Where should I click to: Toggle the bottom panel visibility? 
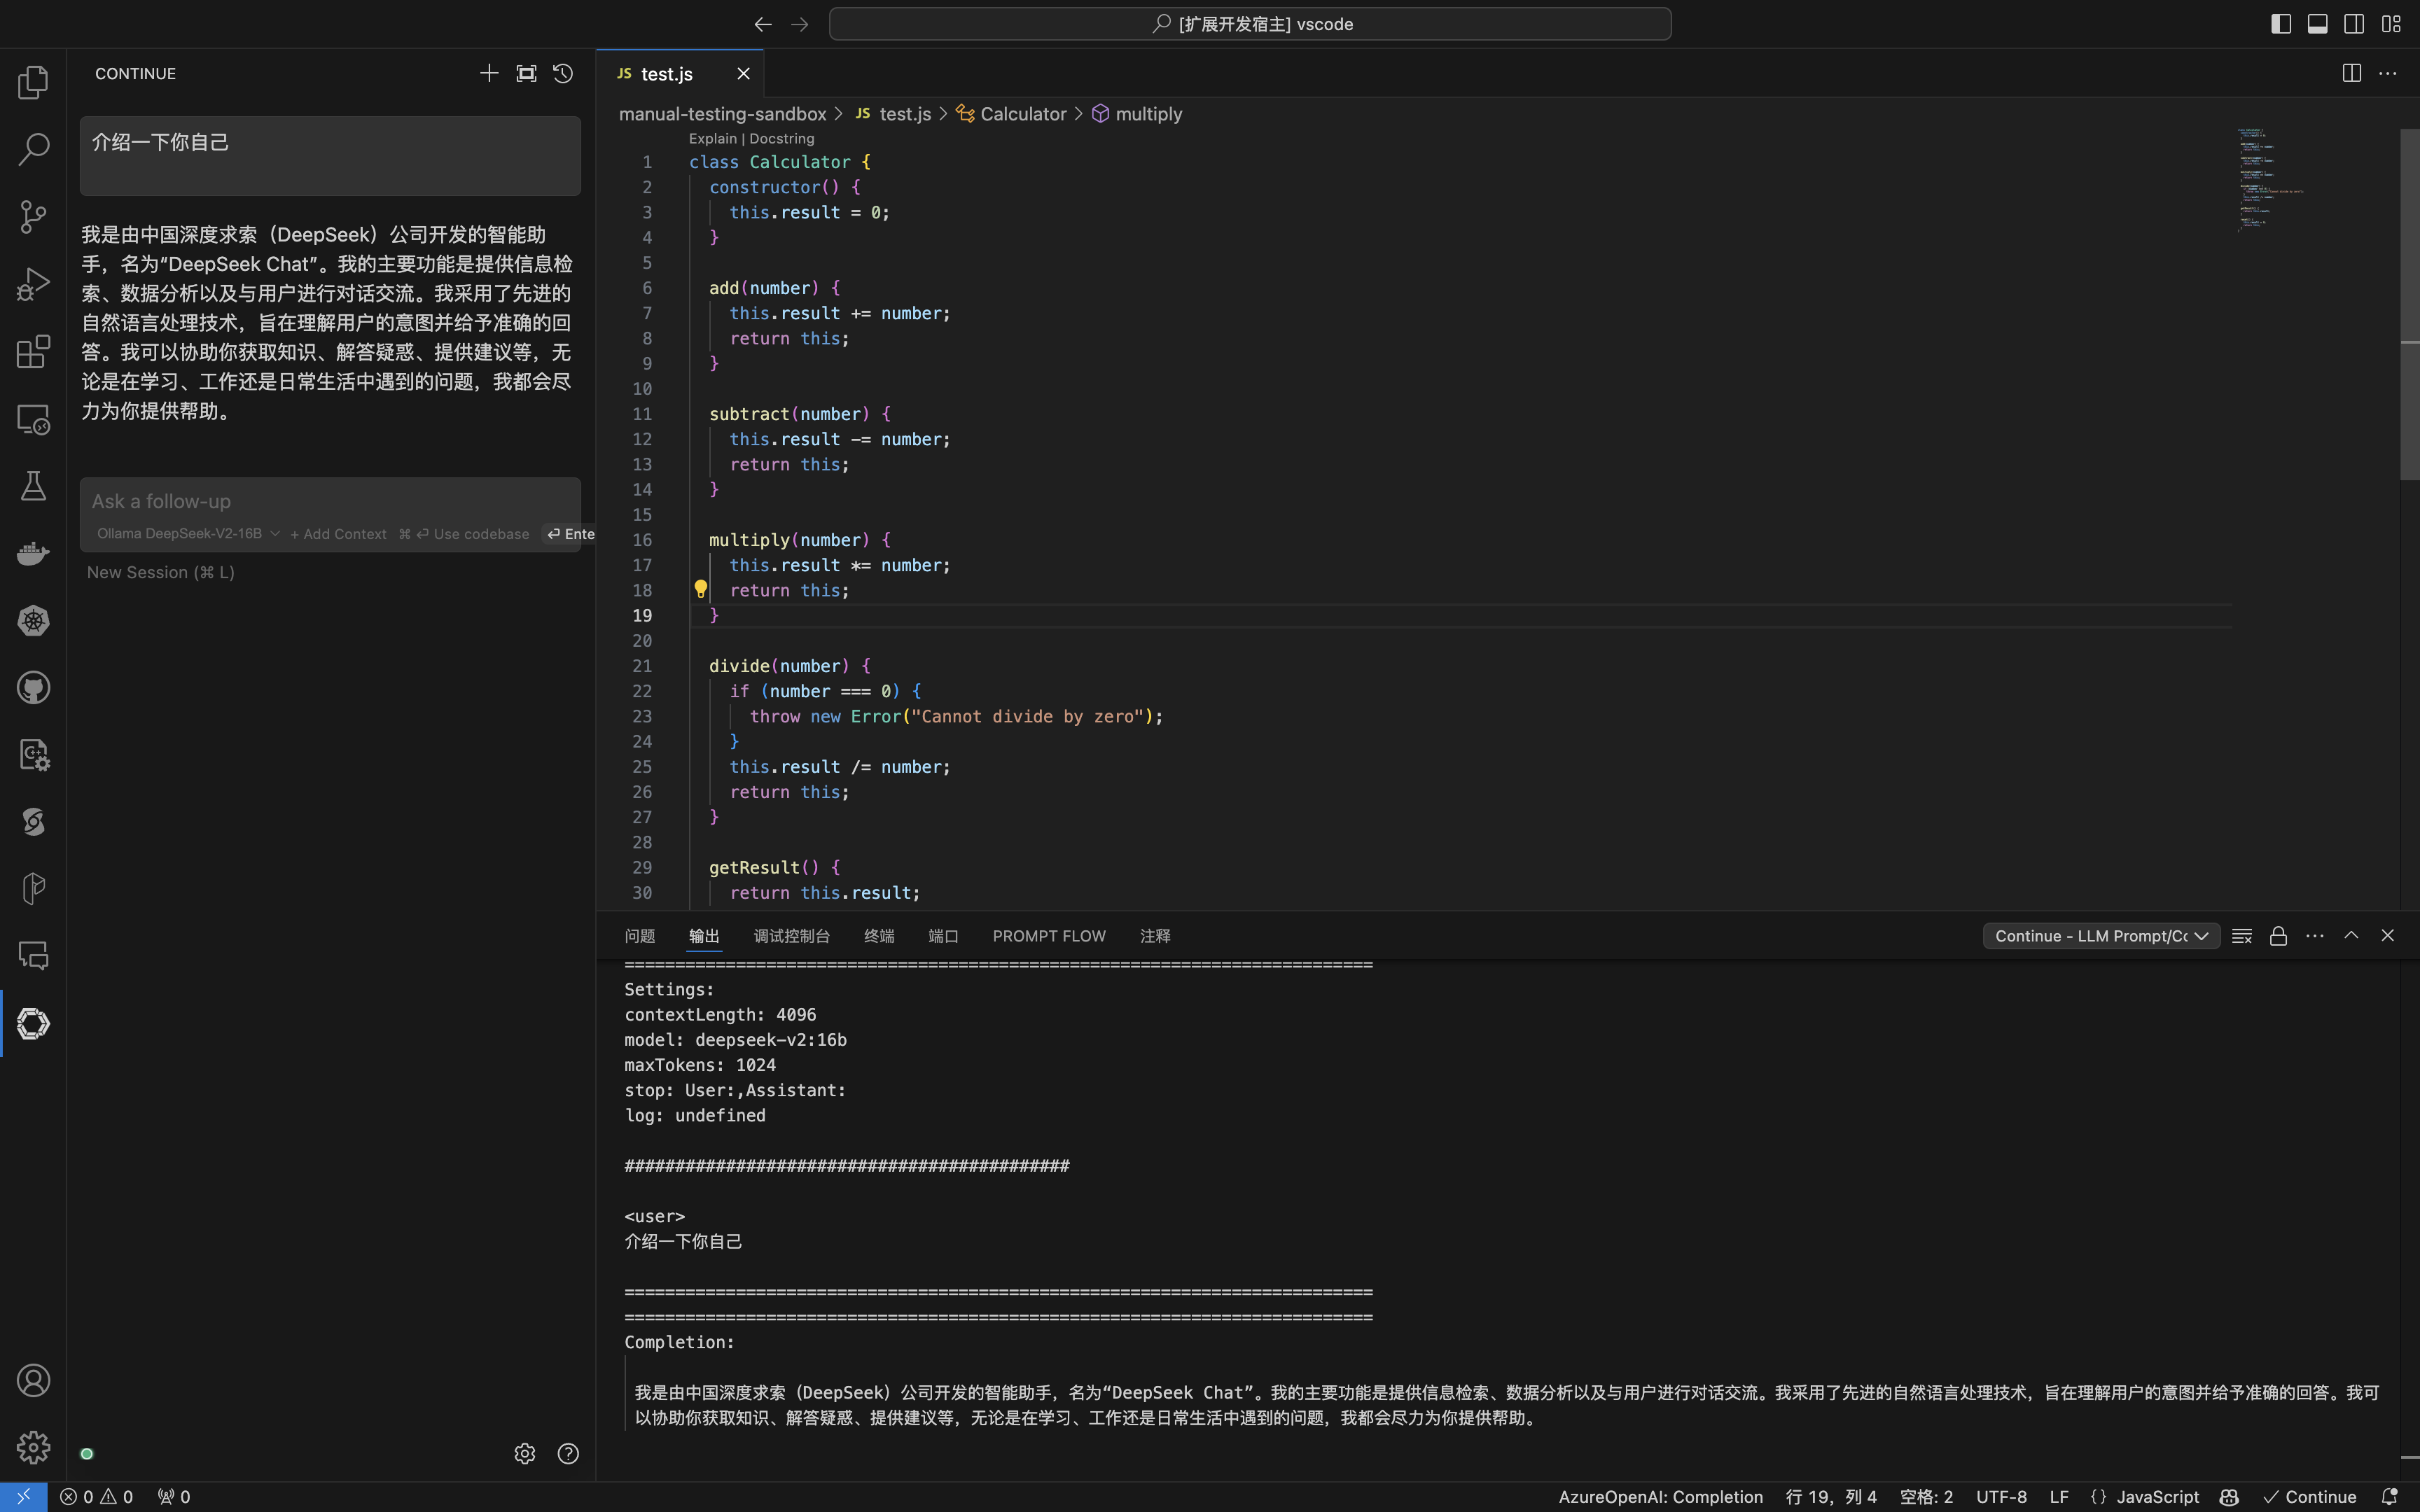click(2317, 24)
